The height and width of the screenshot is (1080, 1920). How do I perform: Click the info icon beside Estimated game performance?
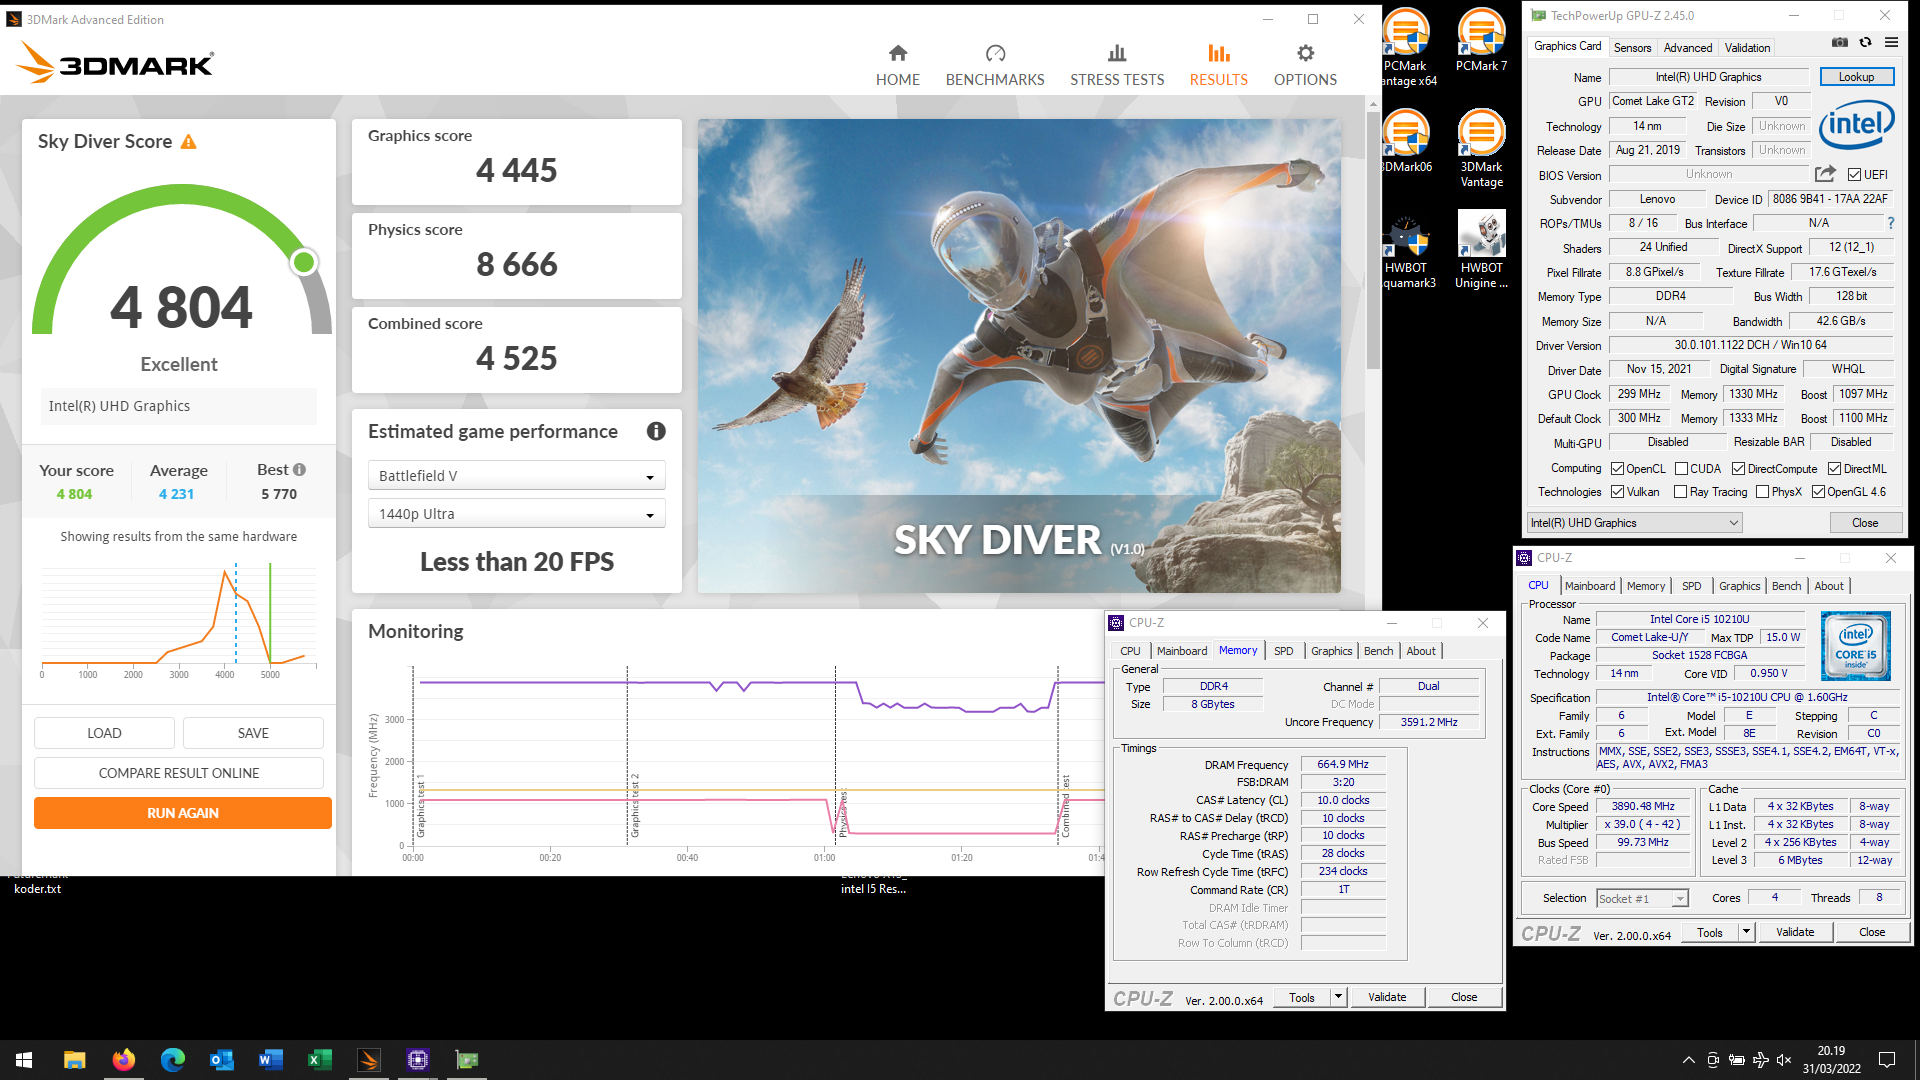(x=656, y=431)
